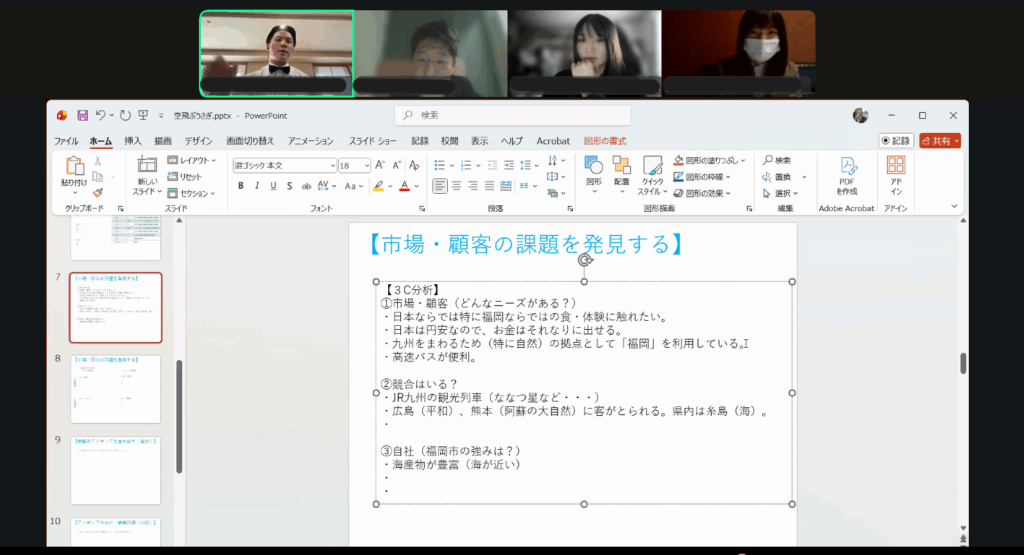Switch to the Animations (アニメーション) tab

tap(310, 141)
